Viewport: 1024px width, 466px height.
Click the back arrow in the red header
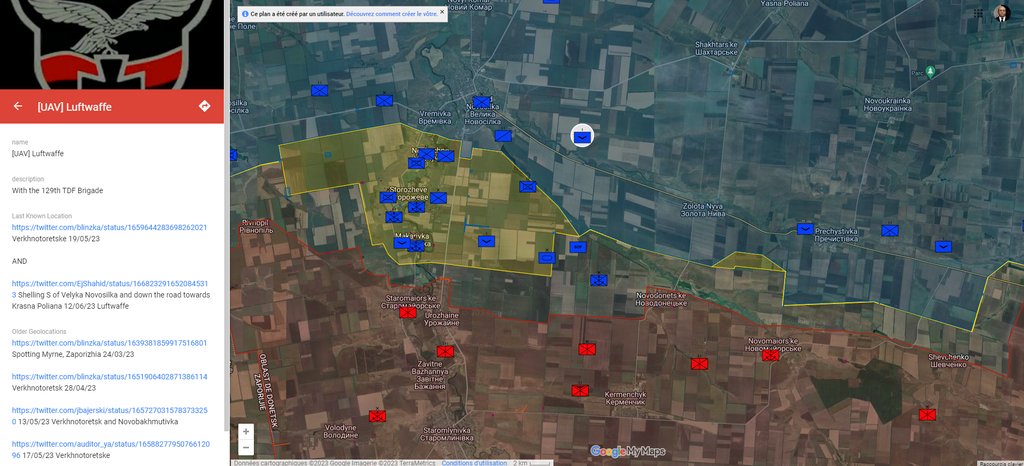[18, 106]
